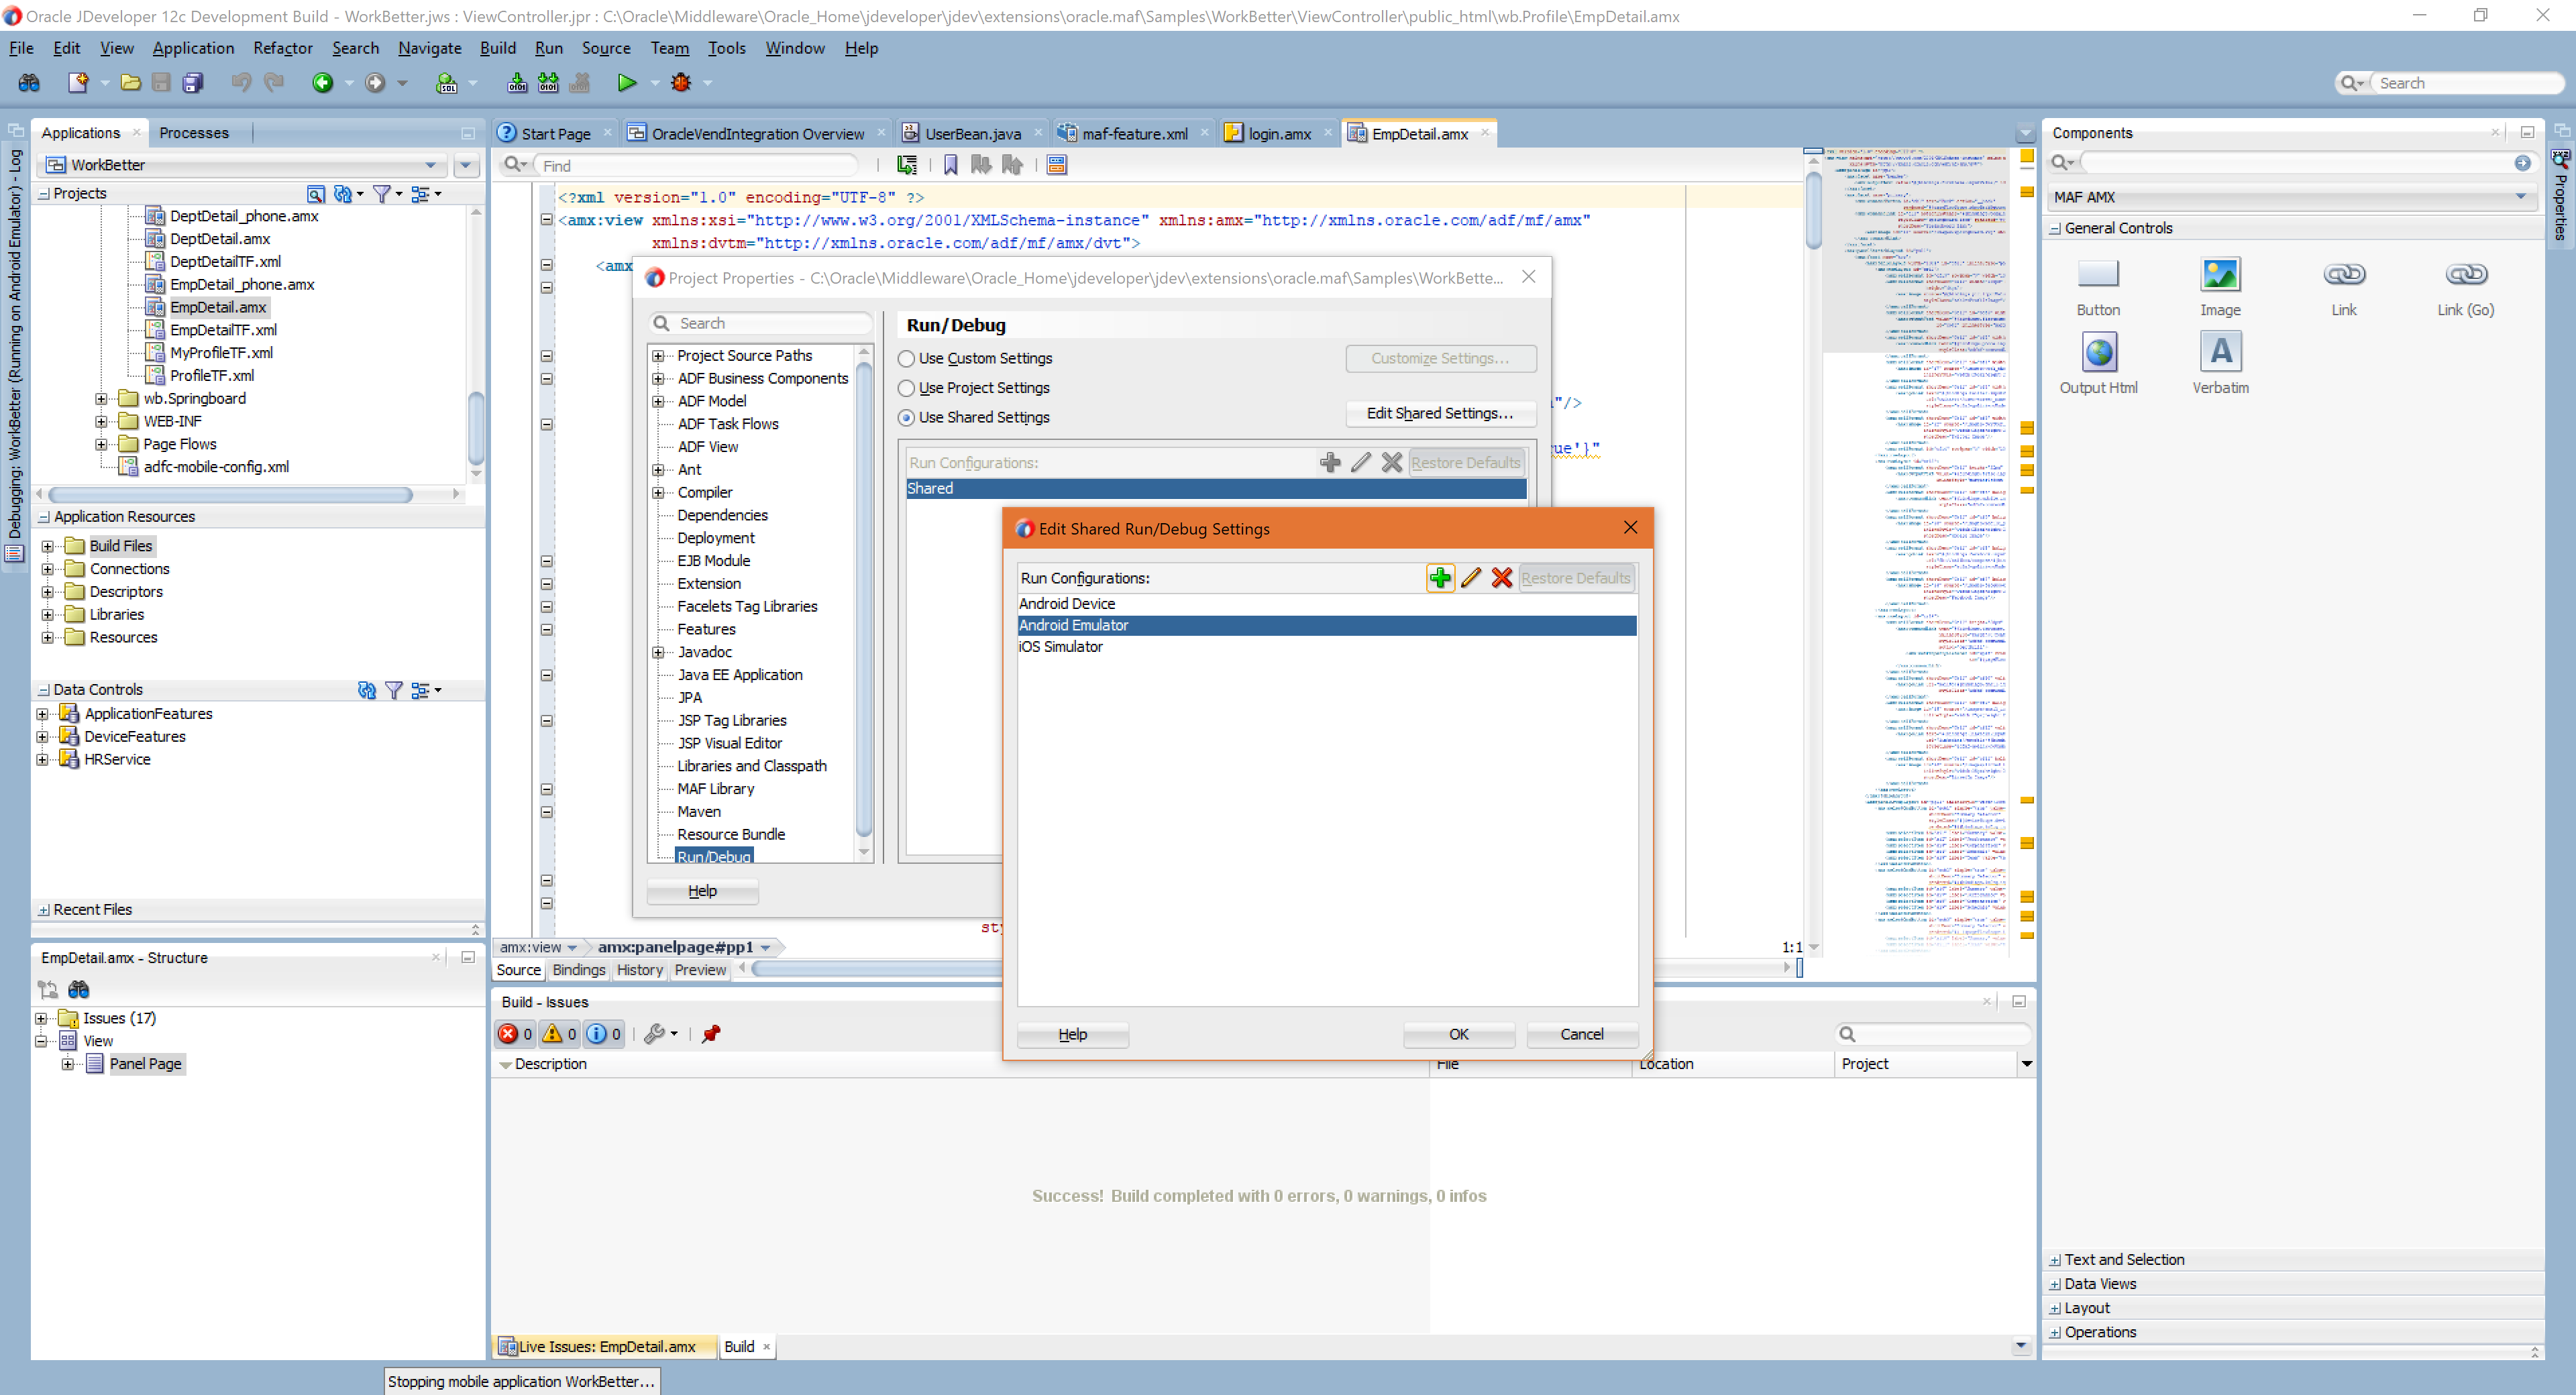The width and height of the screenshot is (2576, 1395).
Task: Open the Refactor menu
Action: point(282,48)
